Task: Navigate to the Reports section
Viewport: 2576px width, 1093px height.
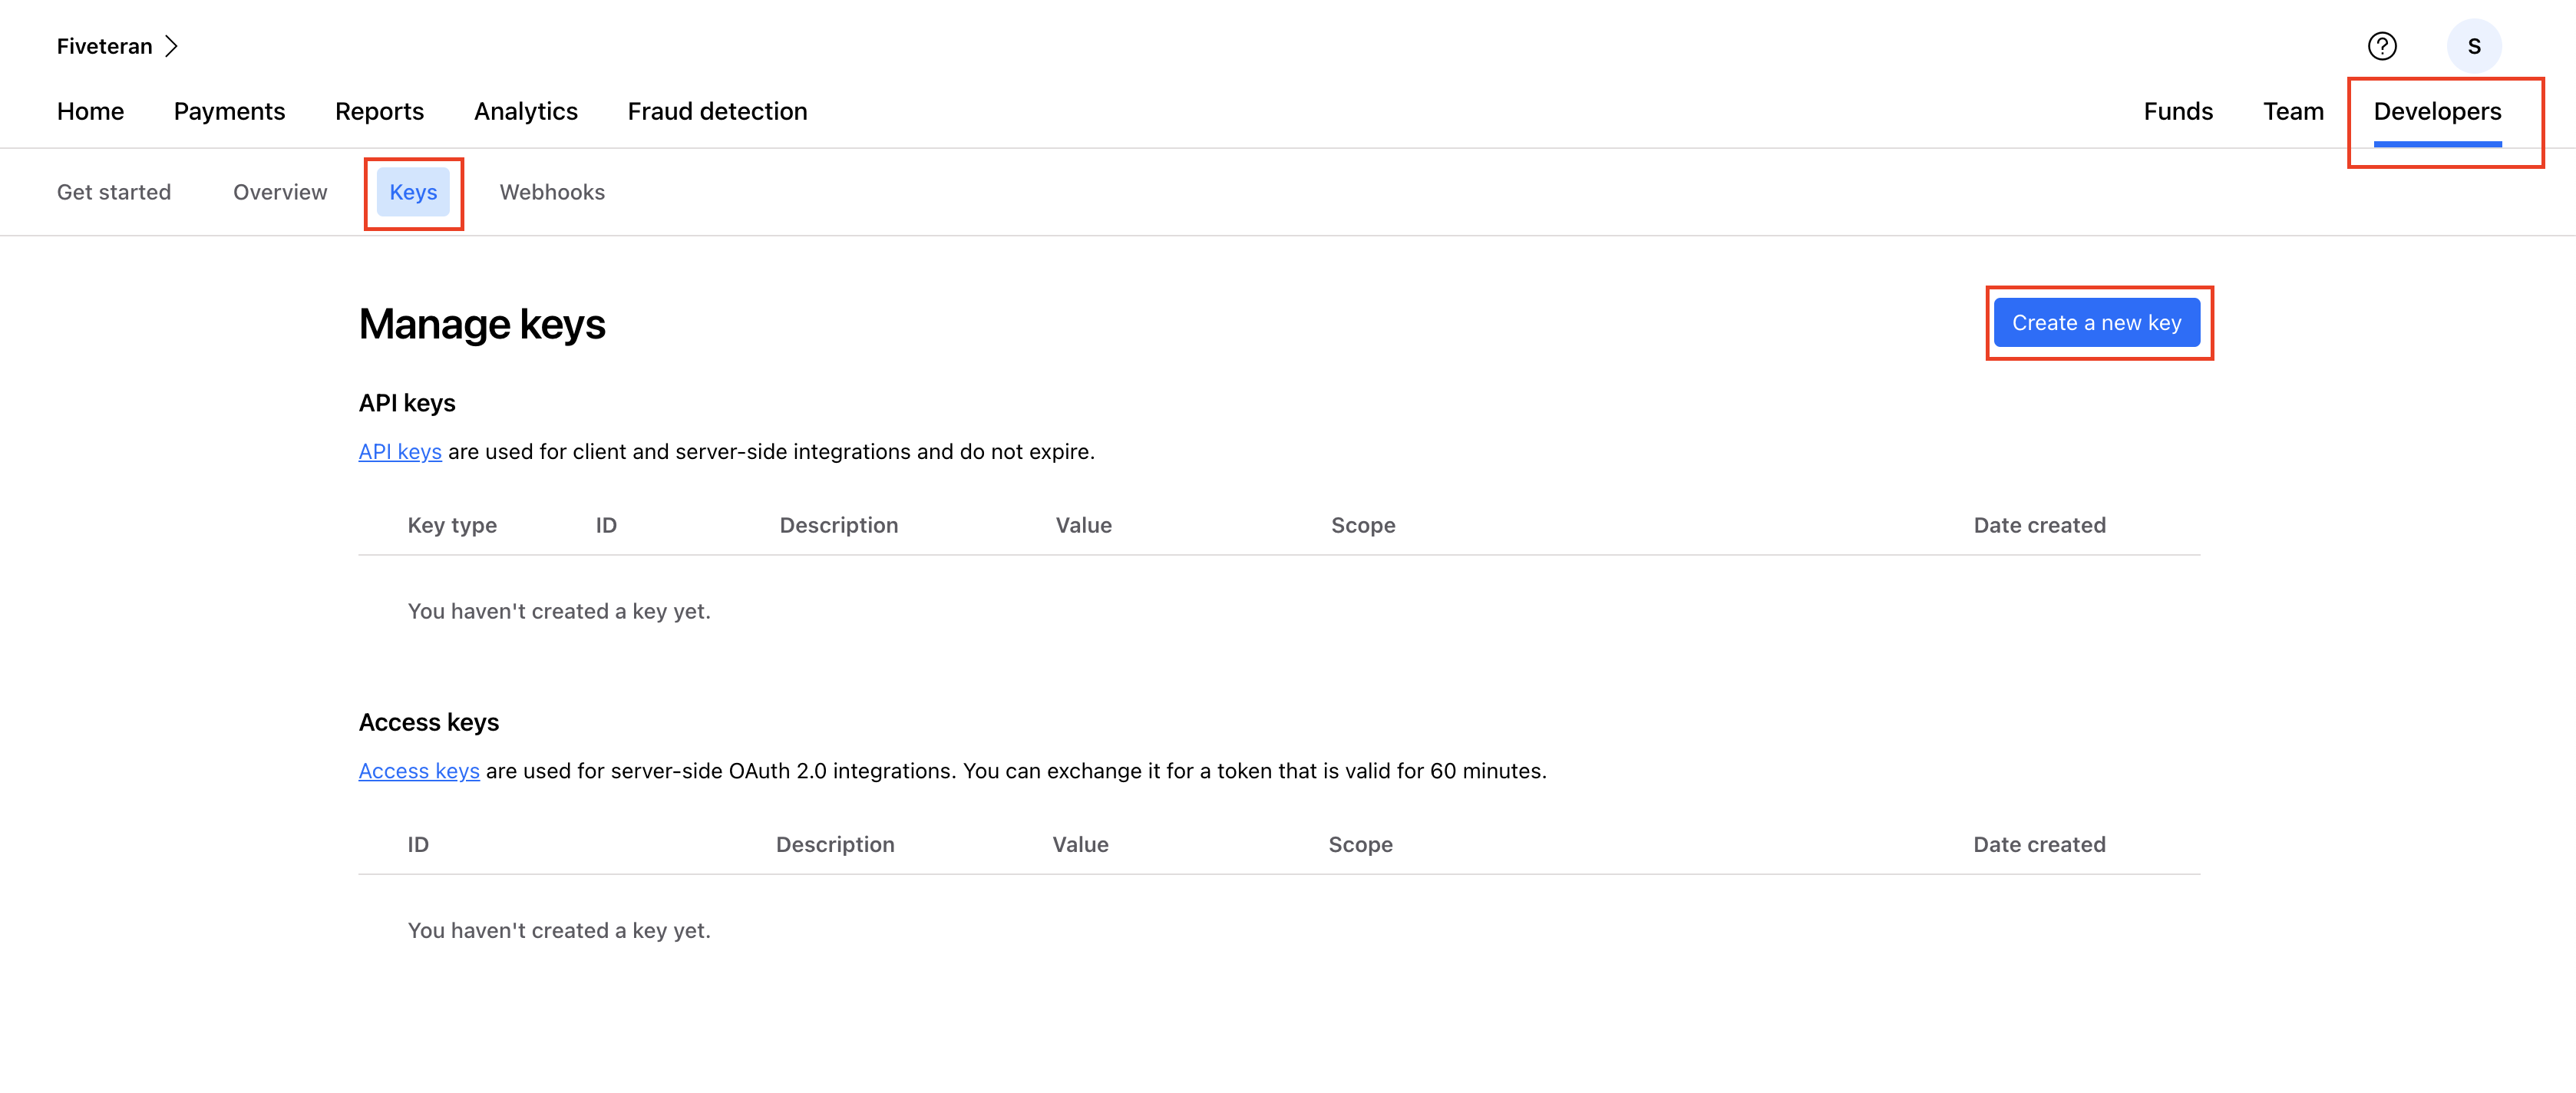Action: (379, 110)
